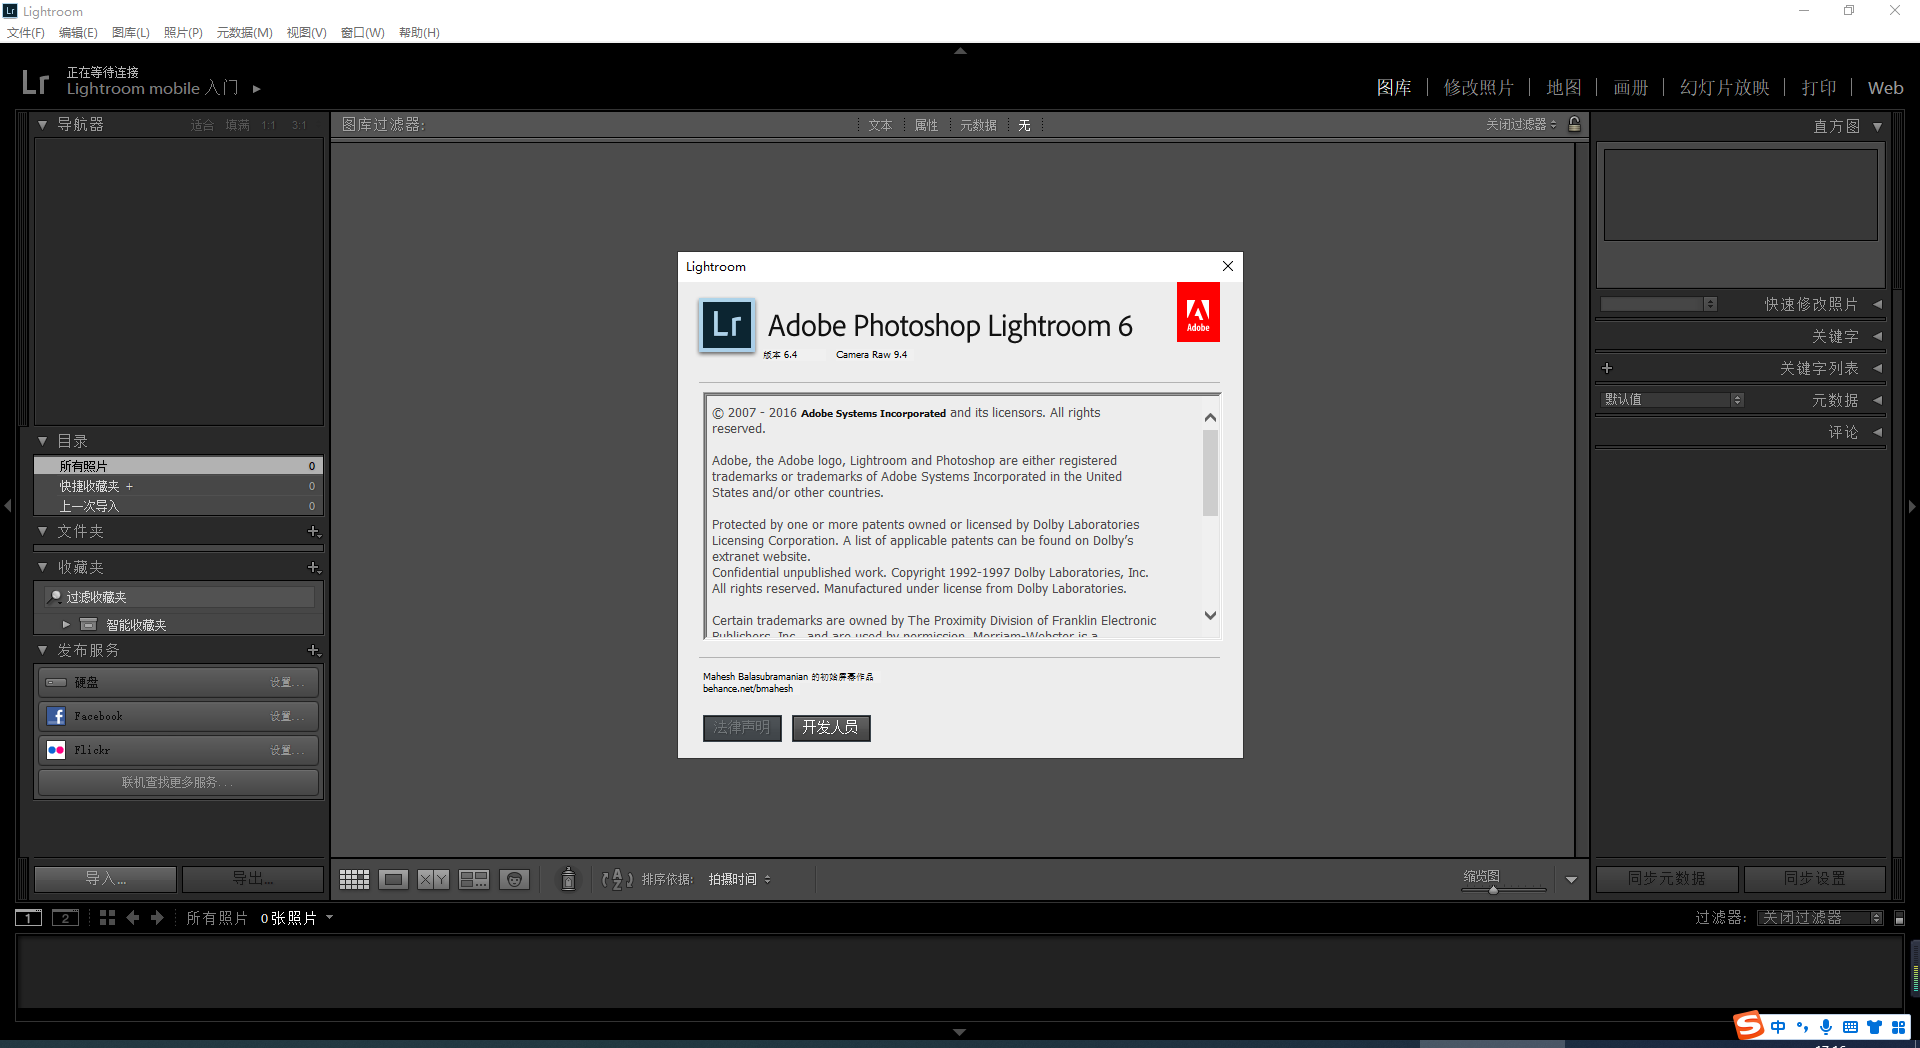Viewport: 1920px width, 1048px height.
Task: Open Compare view with the XY icon
Action: point(433,879)
